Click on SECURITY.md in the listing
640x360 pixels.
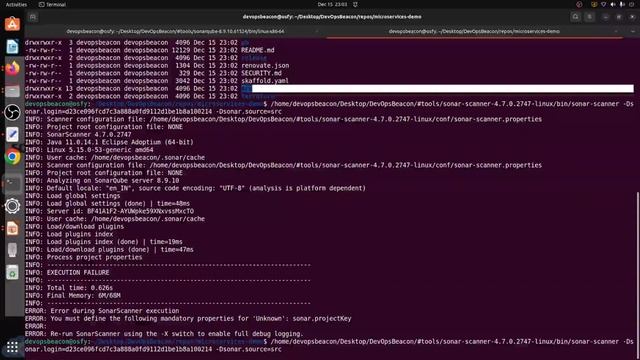261,73
